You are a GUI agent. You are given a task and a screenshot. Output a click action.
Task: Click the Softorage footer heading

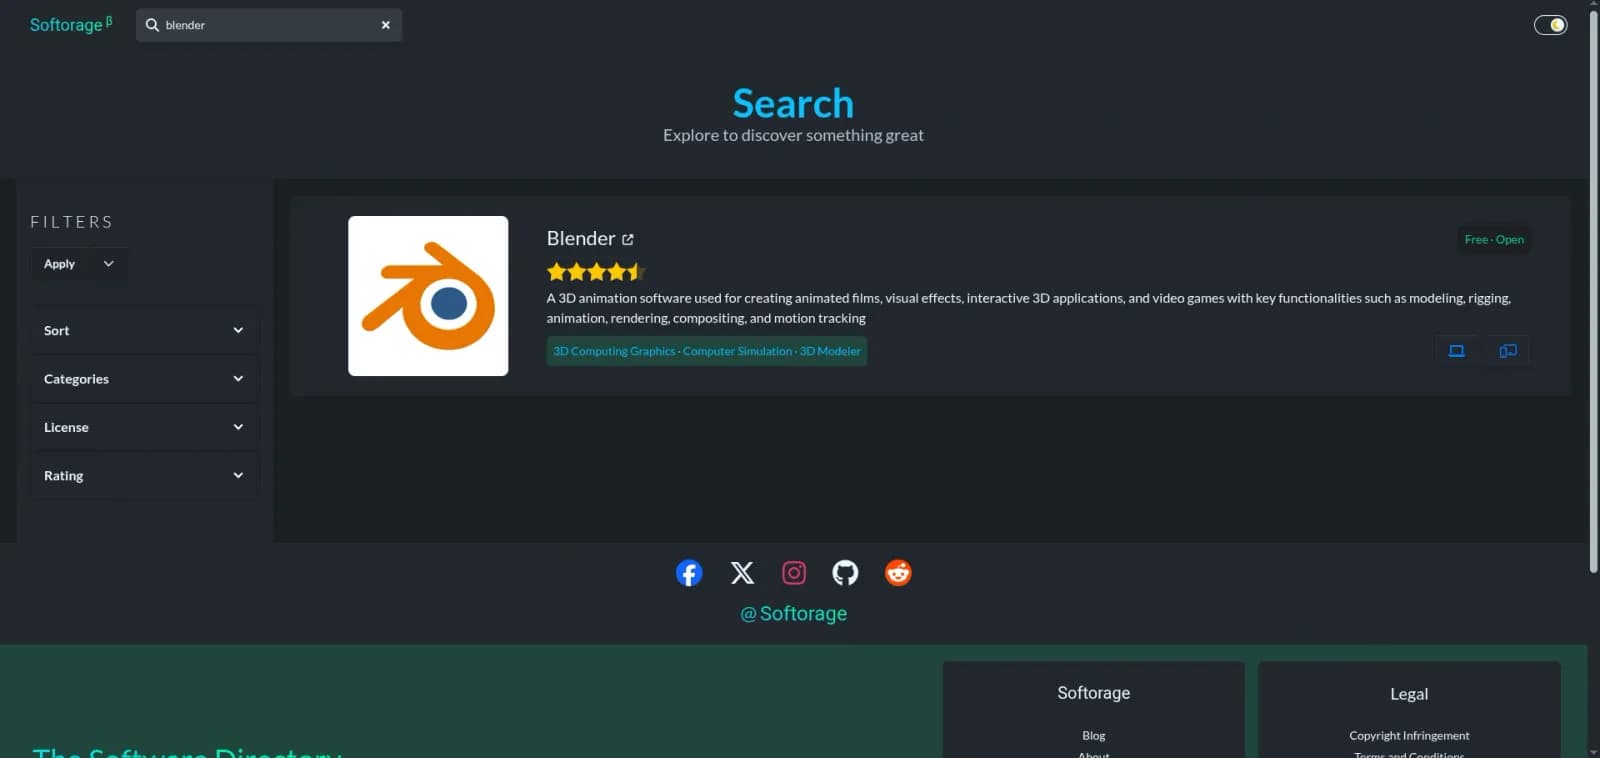click(1093, 693)
